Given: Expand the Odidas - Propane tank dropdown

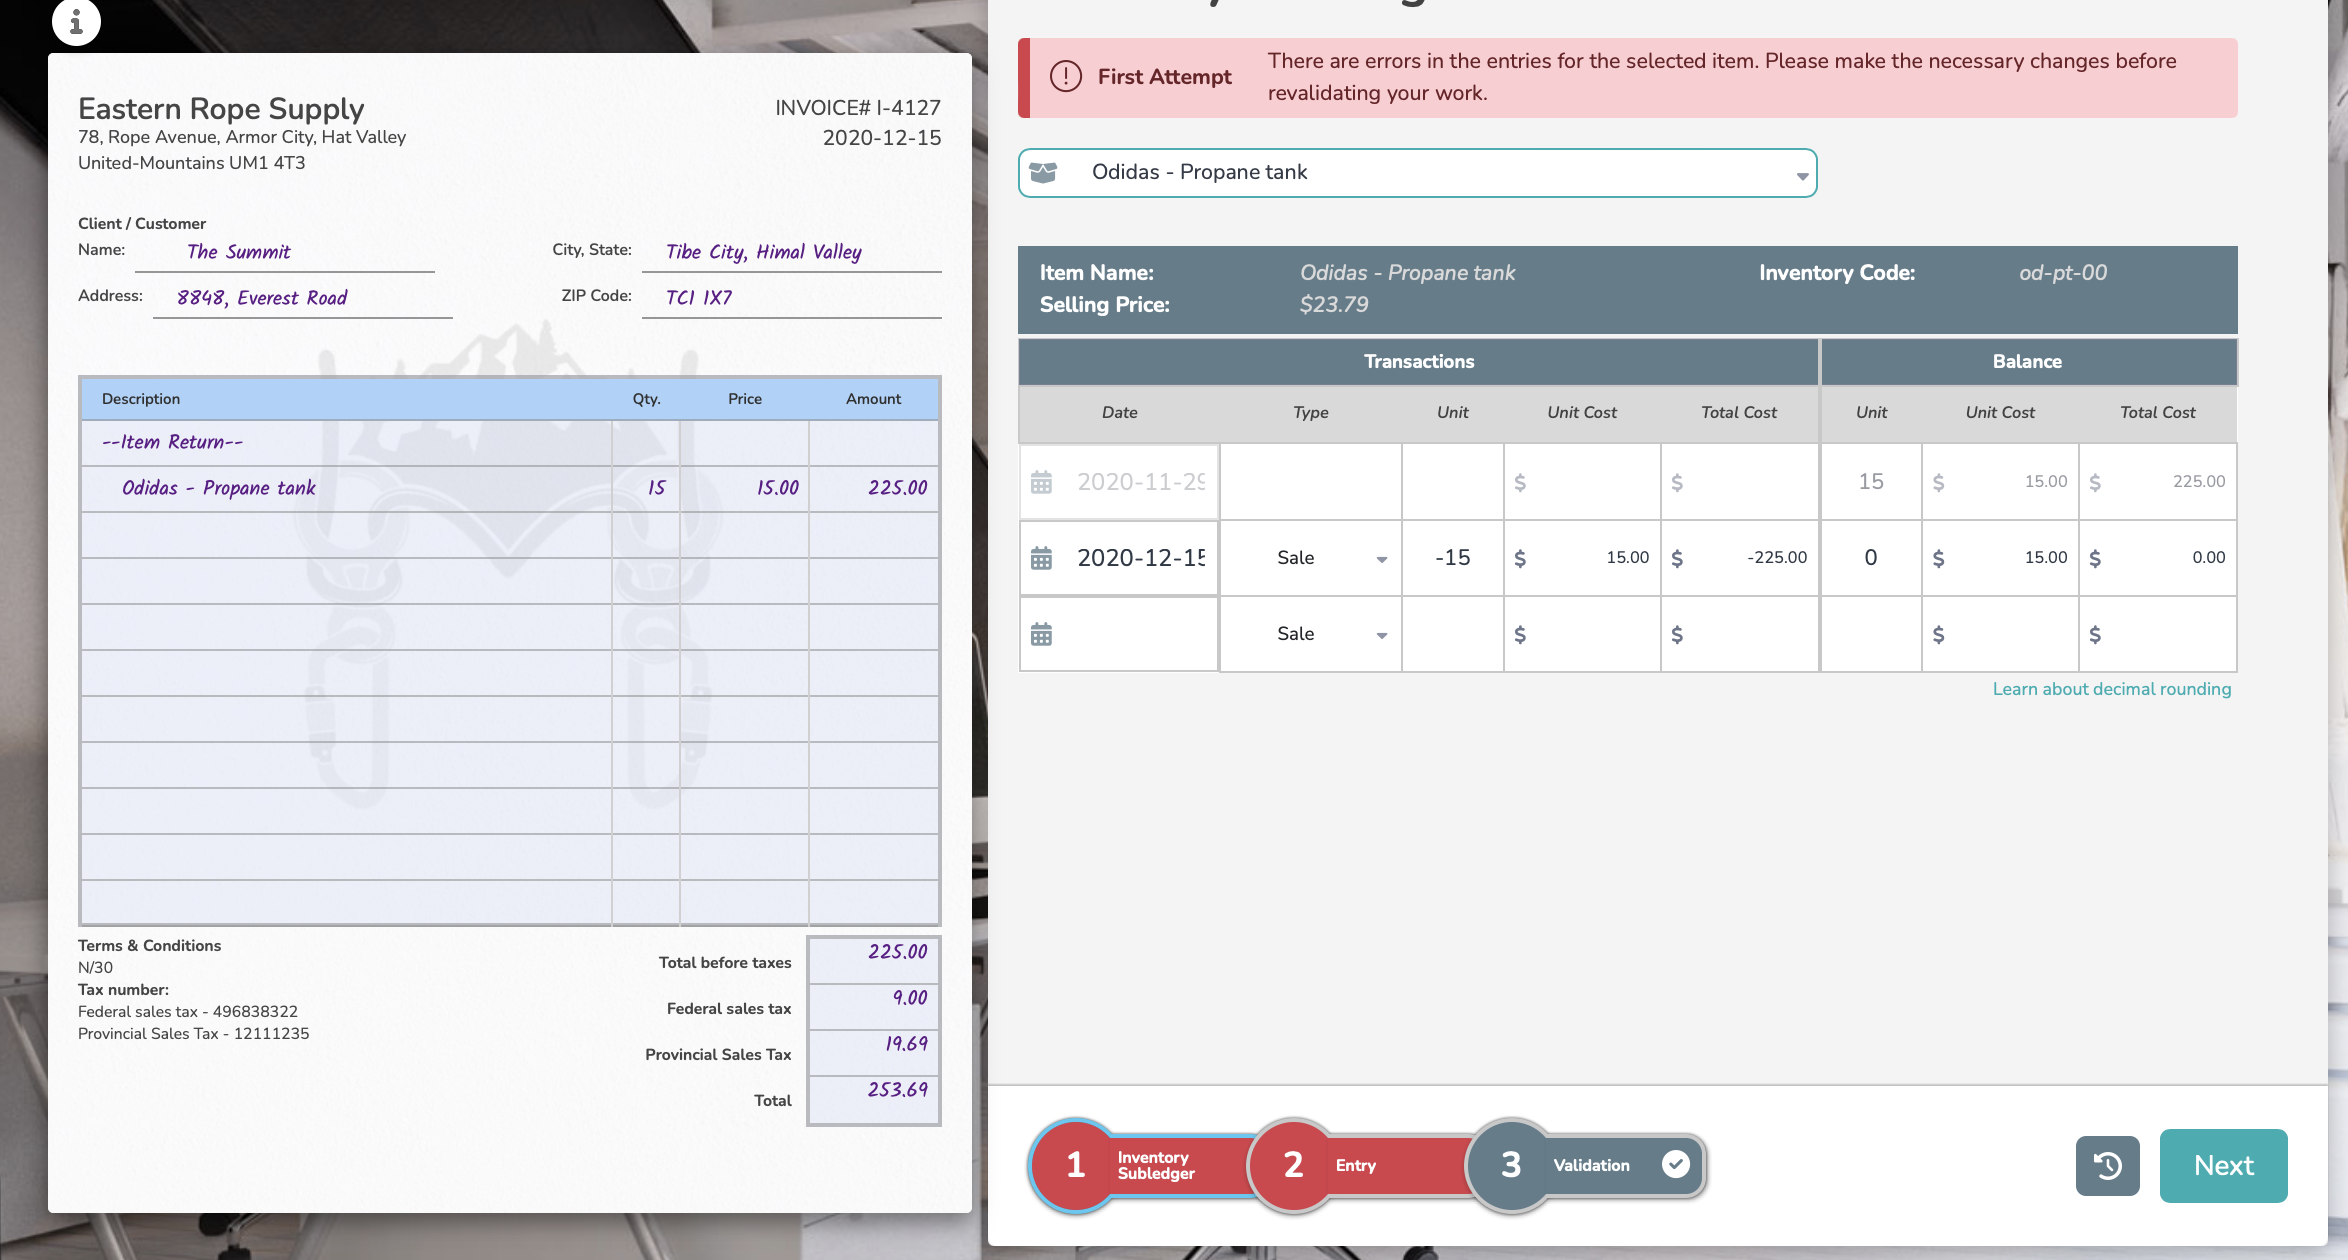Looking at the screenshot, I should 1801,175.
